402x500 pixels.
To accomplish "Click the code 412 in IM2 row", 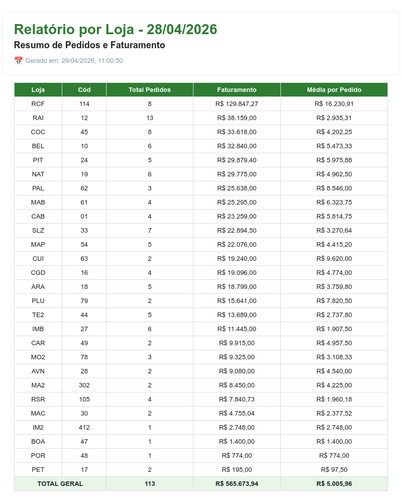I will (84, 427).
